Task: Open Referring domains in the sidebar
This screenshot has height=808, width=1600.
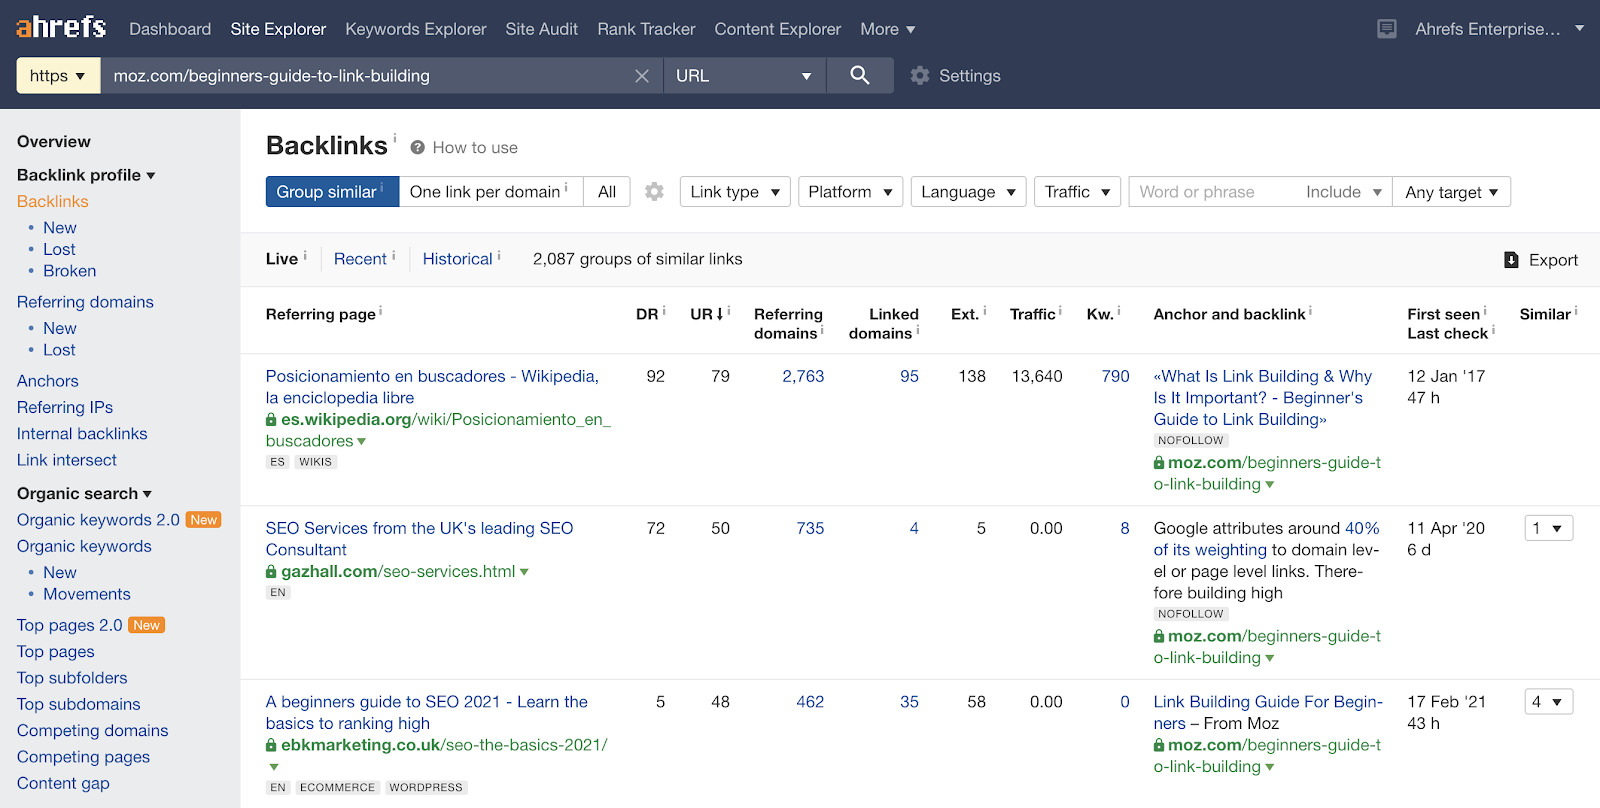Action: point(85,302)
